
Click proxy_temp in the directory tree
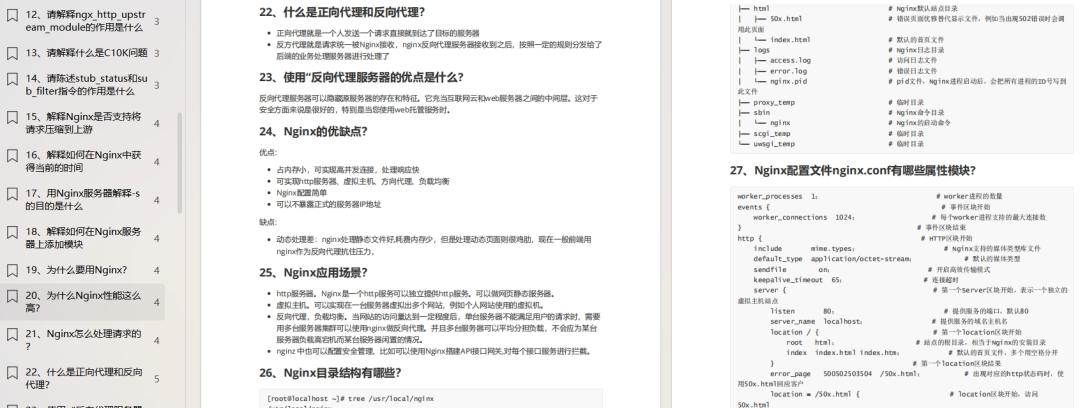pos(773,102)
